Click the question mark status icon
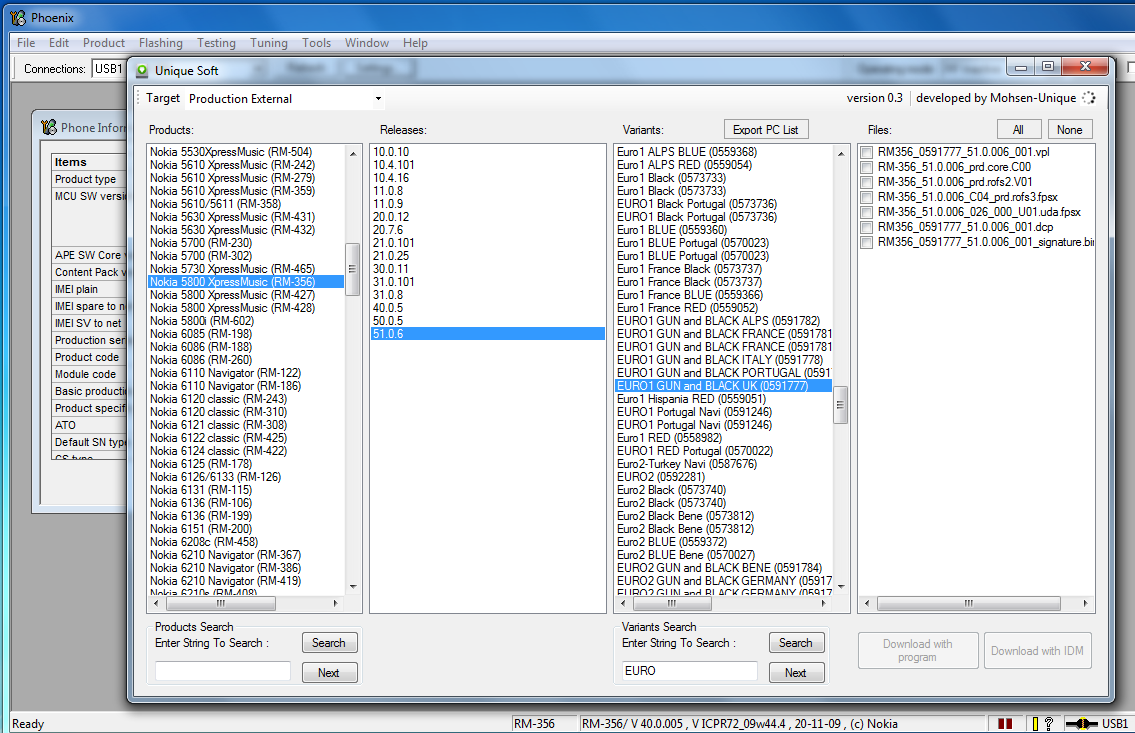This screenshot has width=1135, height=733. [x=1048, y=723]
